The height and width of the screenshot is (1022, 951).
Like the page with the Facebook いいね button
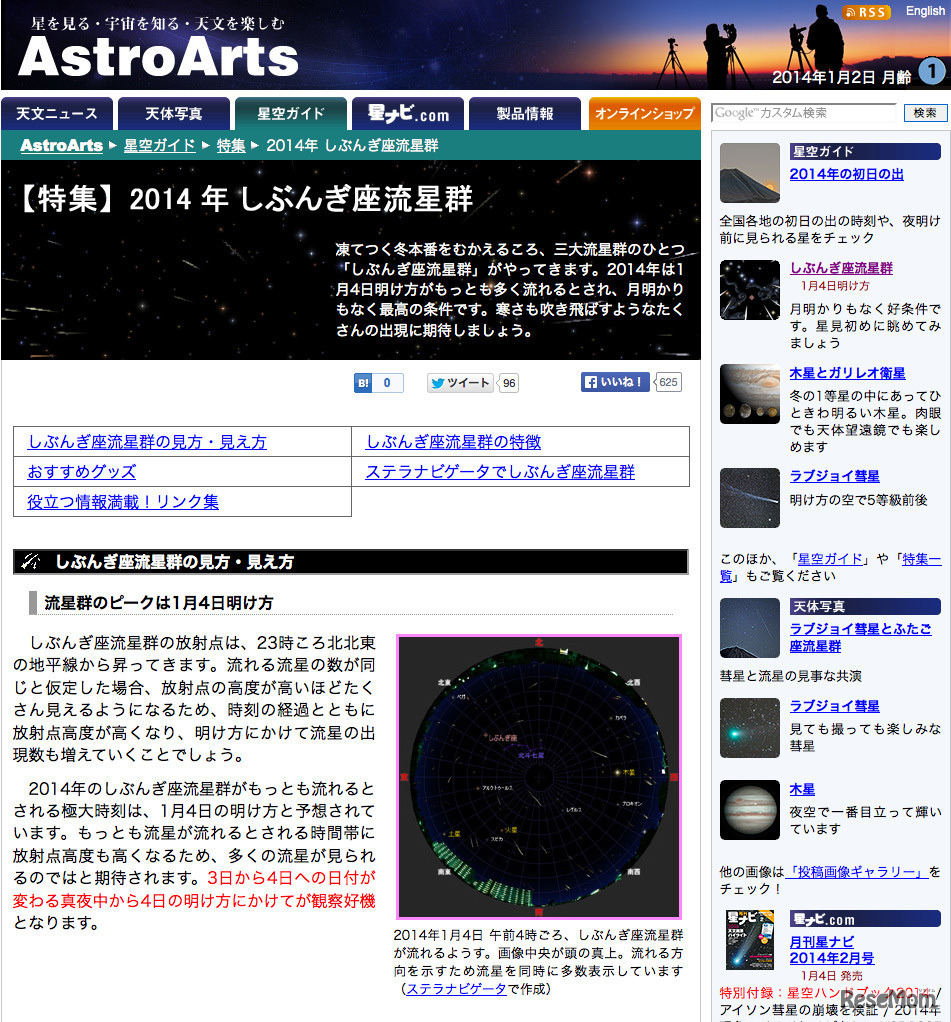pyautogui.click(x=614, y=383)
